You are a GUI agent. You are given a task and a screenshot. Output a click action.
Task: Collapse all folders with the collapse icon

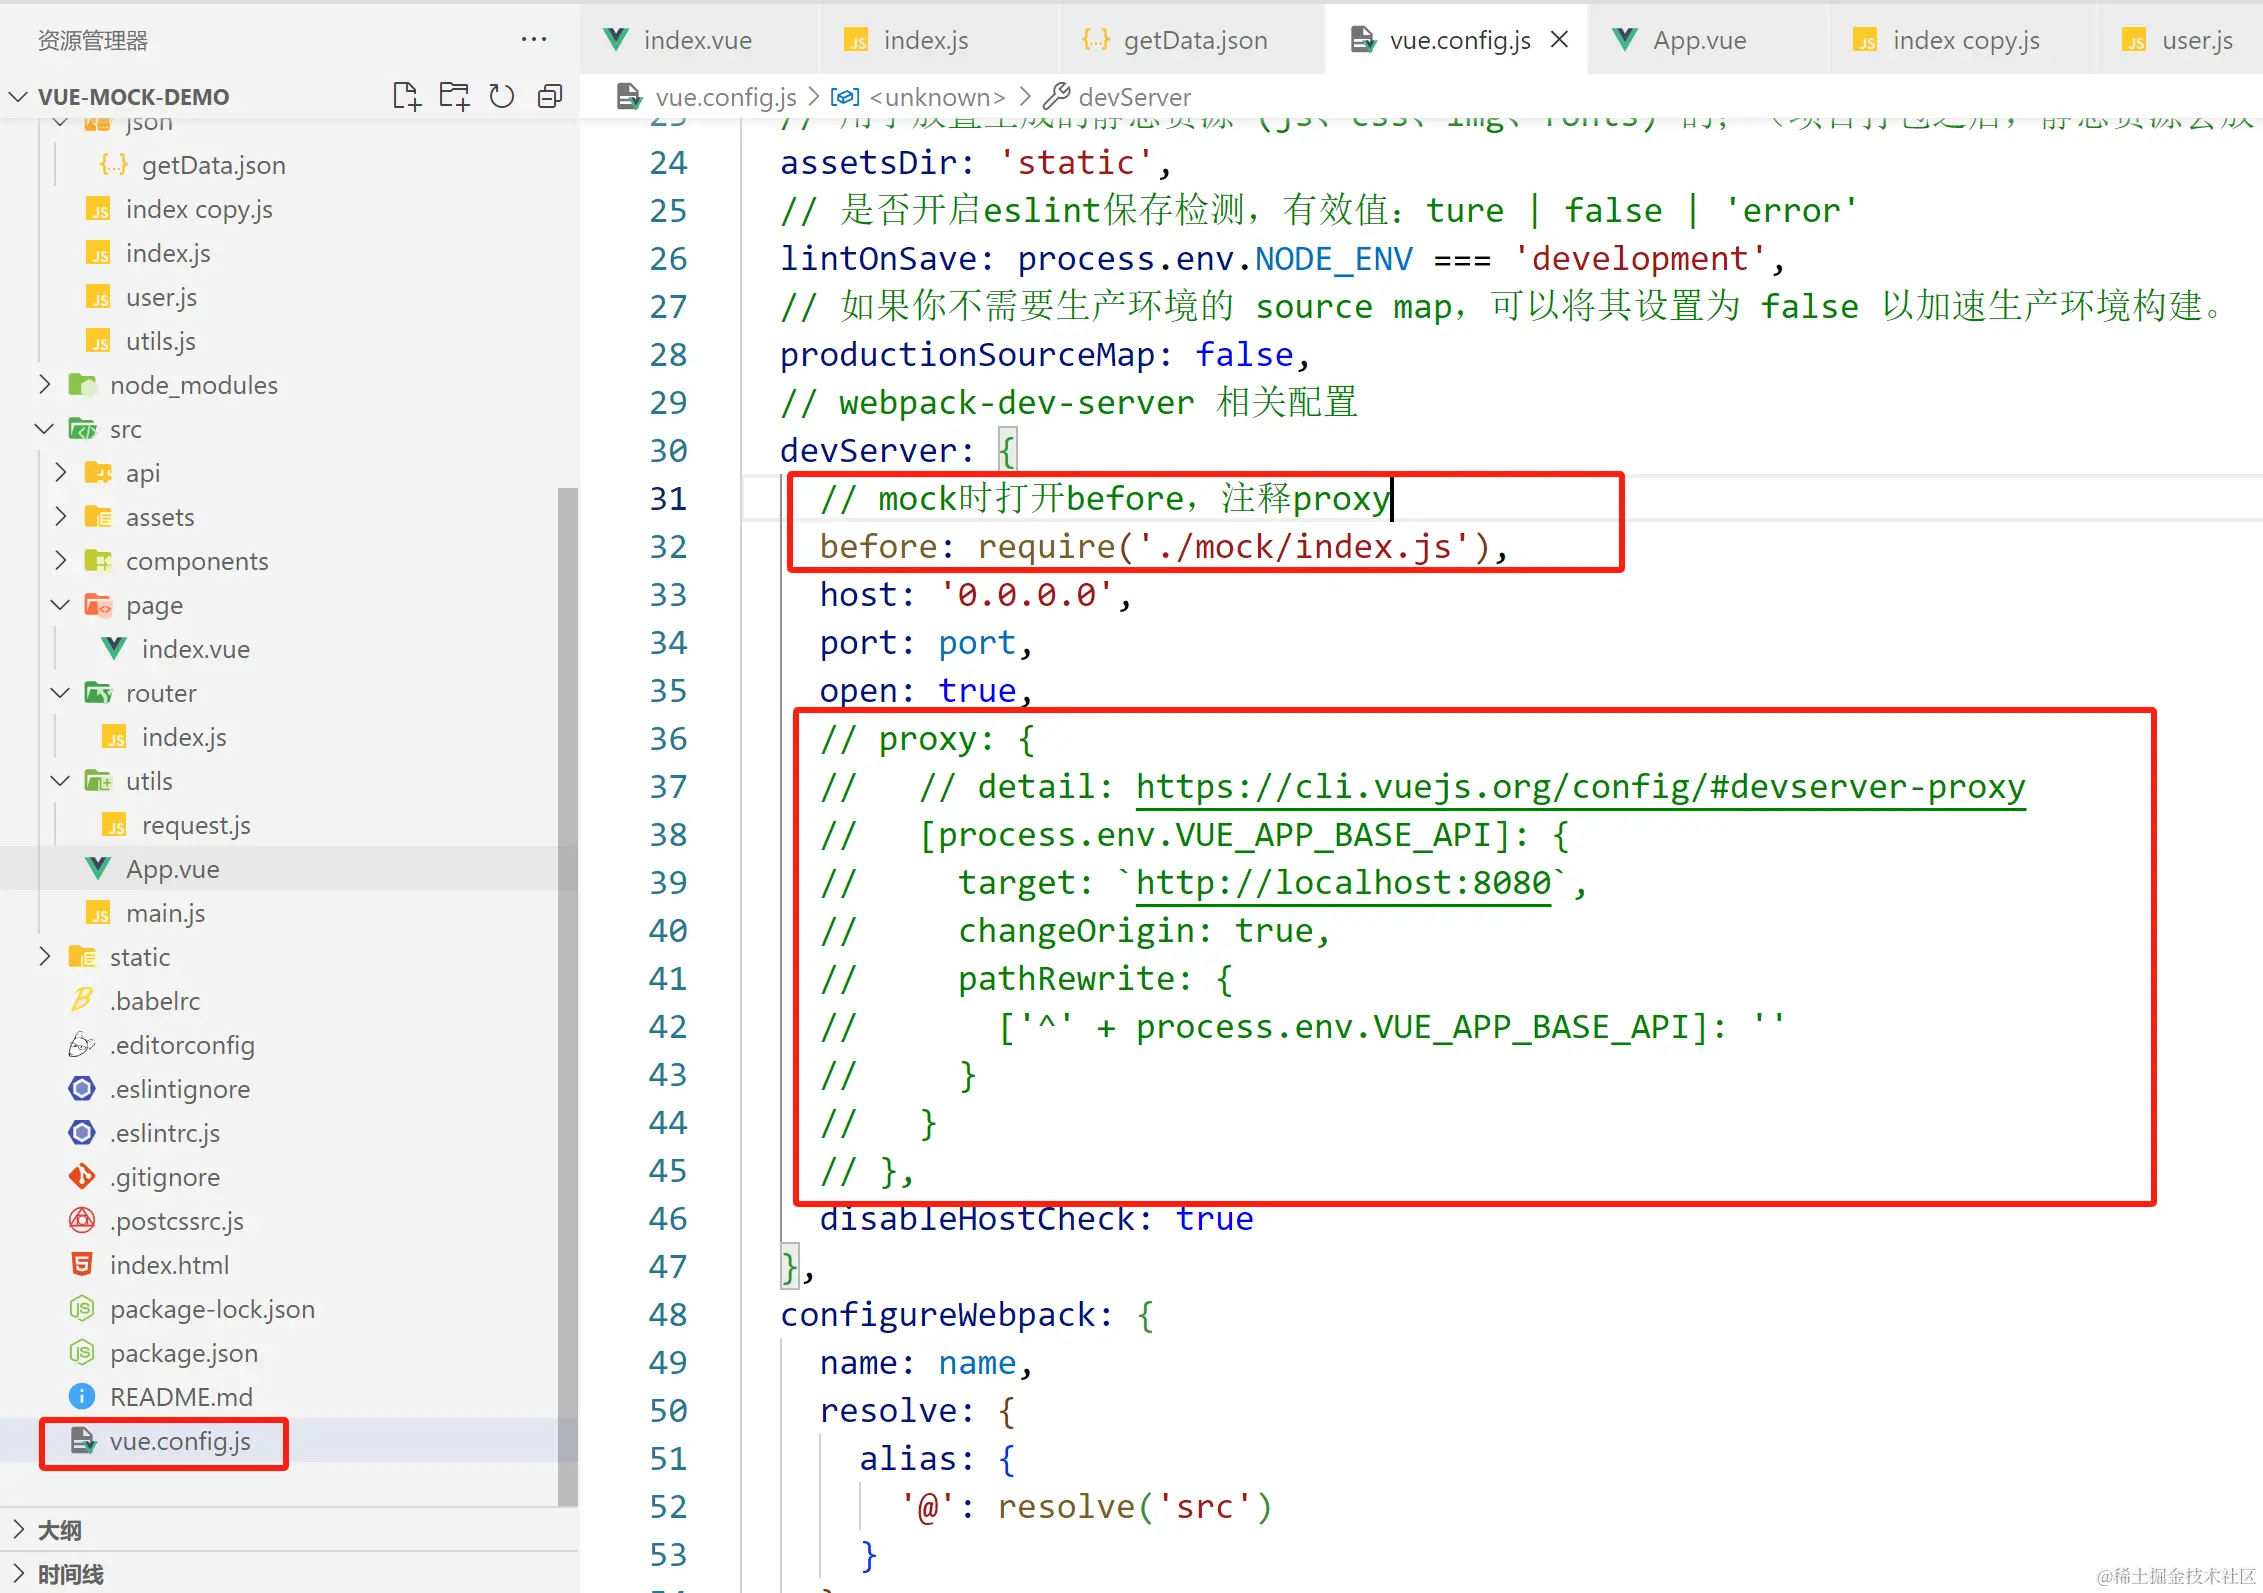click(550, 96)
